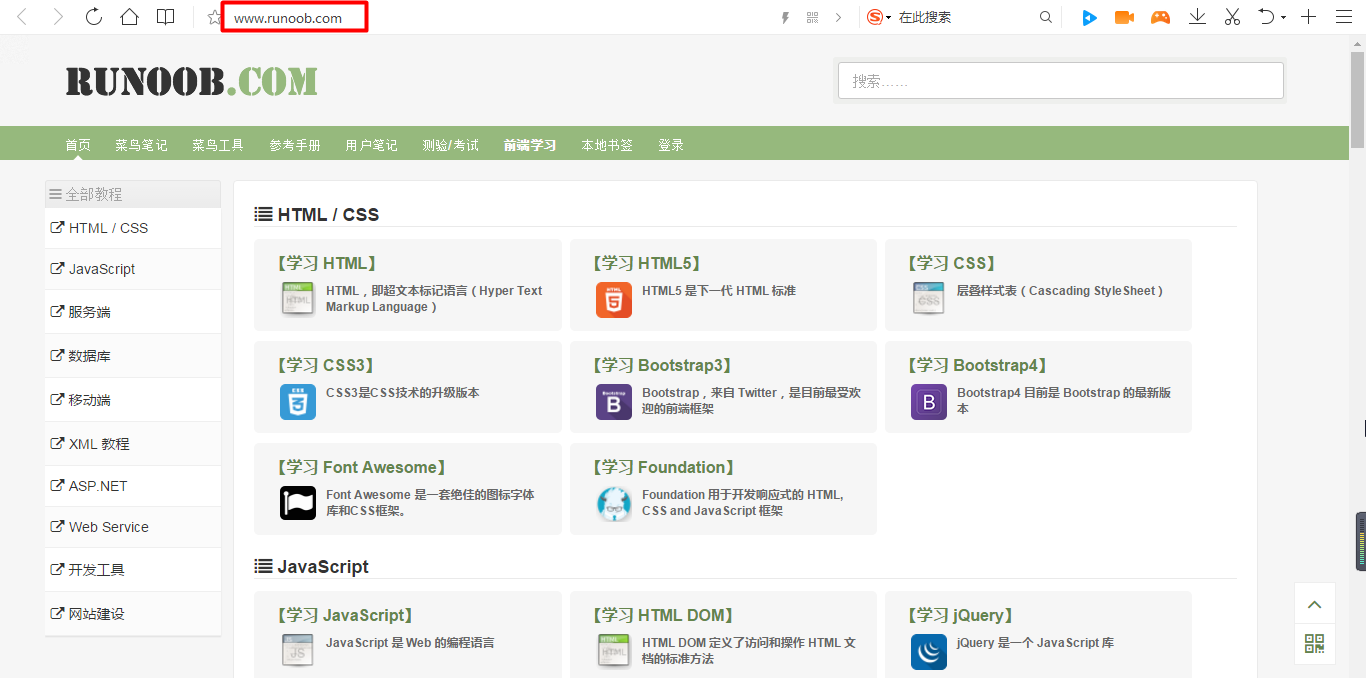Click 登录 in the navigation bar
This screenshot has width=1366, height=678.
[x=671, y=145]
